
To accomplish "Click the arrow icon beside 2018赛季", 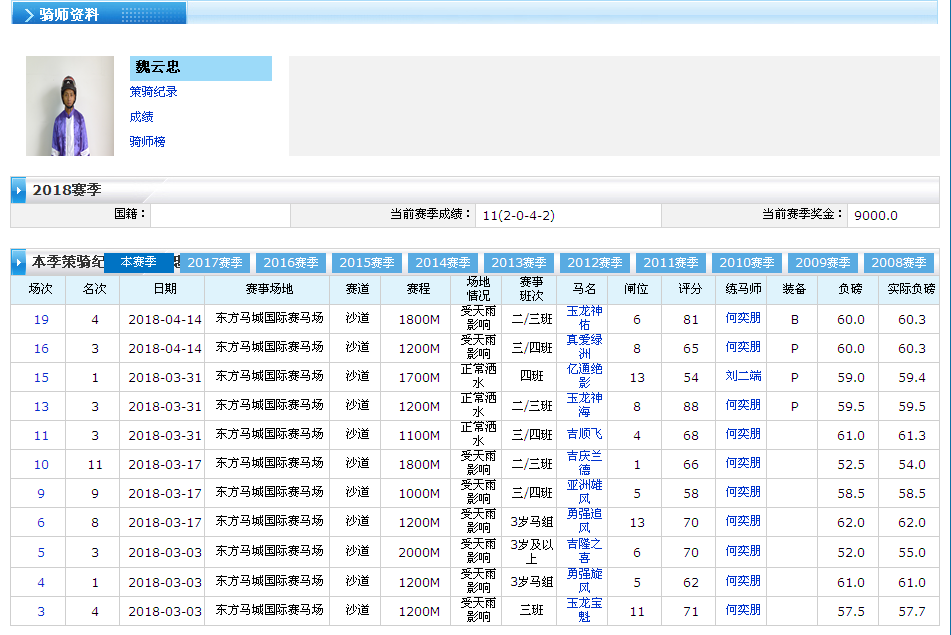I will 18,190.
